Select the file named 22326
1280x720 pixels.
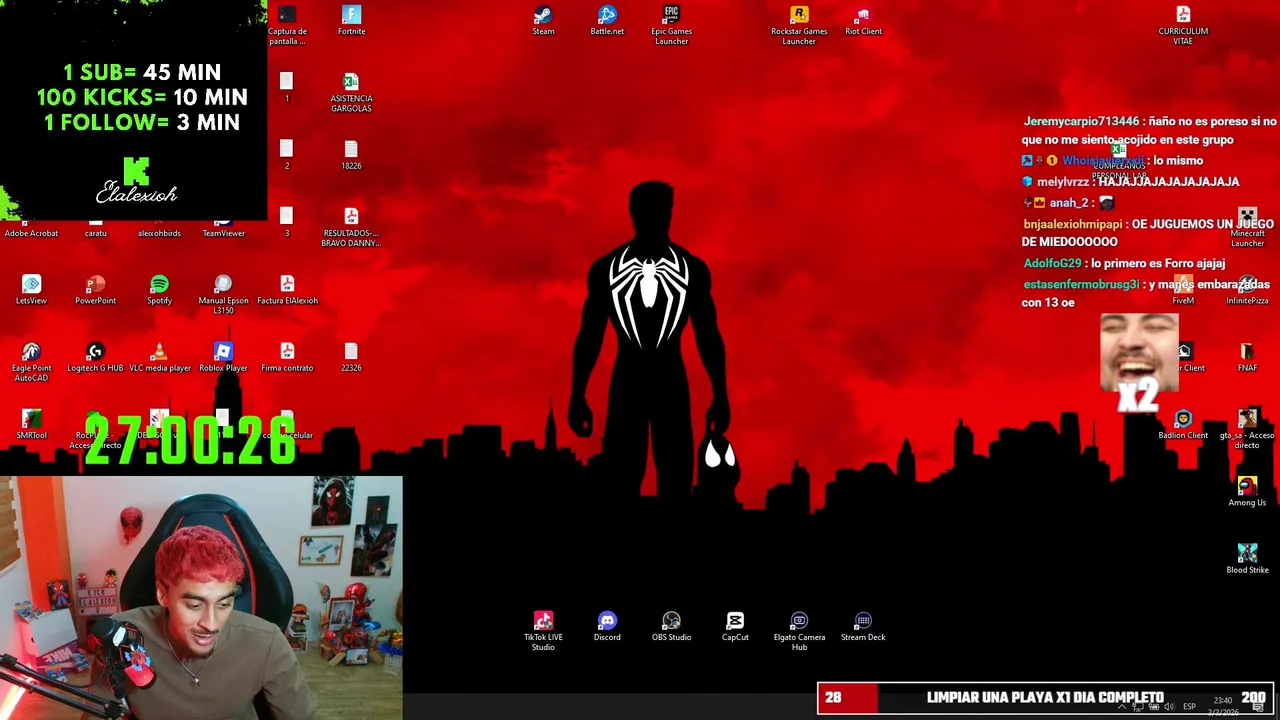click(x=351, y=357)
